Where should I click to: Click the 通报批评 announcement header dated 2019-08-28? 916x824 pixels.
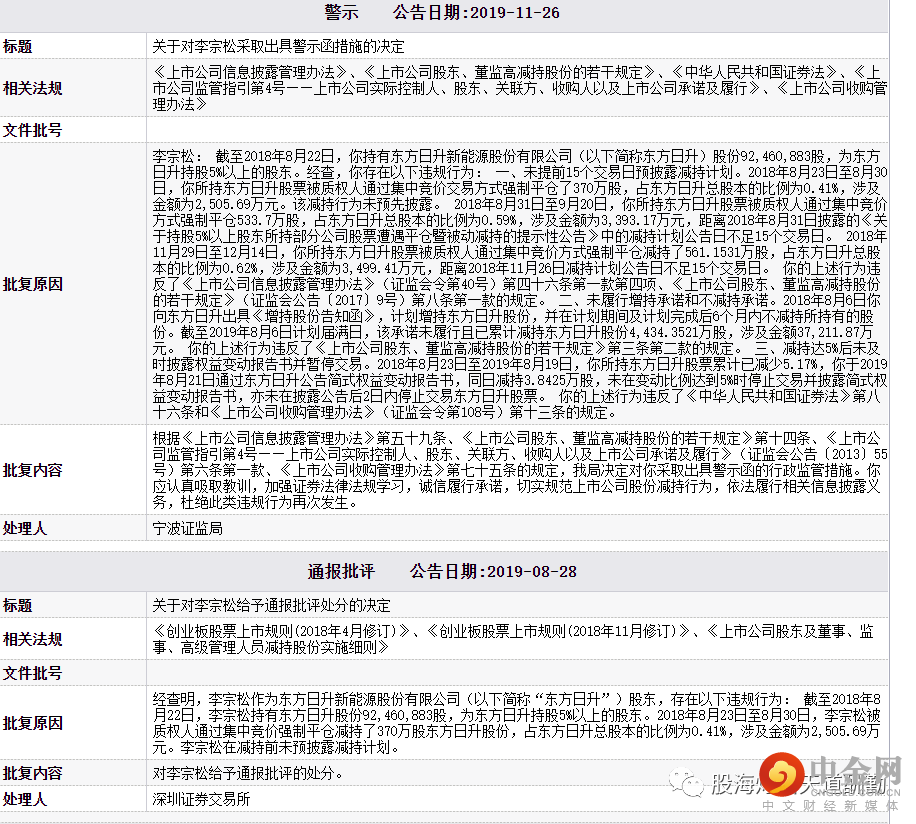pyautogui.click(x=442, y=572)
